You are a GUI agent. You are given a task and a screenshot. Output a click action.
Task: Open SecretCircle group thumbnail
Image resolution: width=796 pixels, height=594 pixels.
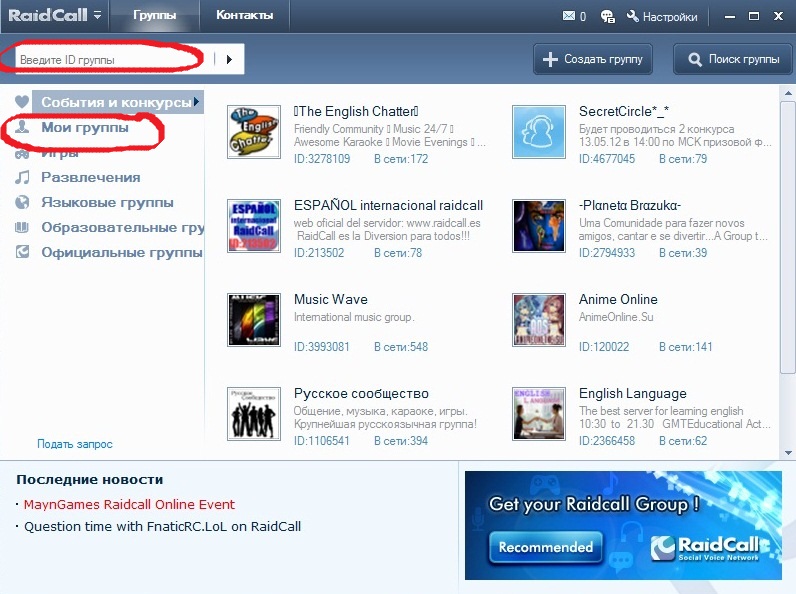click(x=539, y=132)
